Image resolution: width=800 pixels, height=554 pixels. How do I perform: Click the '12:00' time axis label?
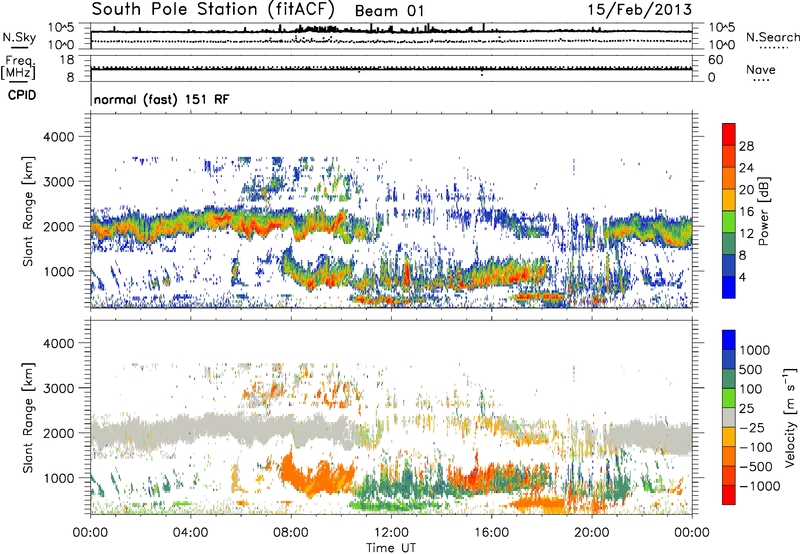coord(391,533)
